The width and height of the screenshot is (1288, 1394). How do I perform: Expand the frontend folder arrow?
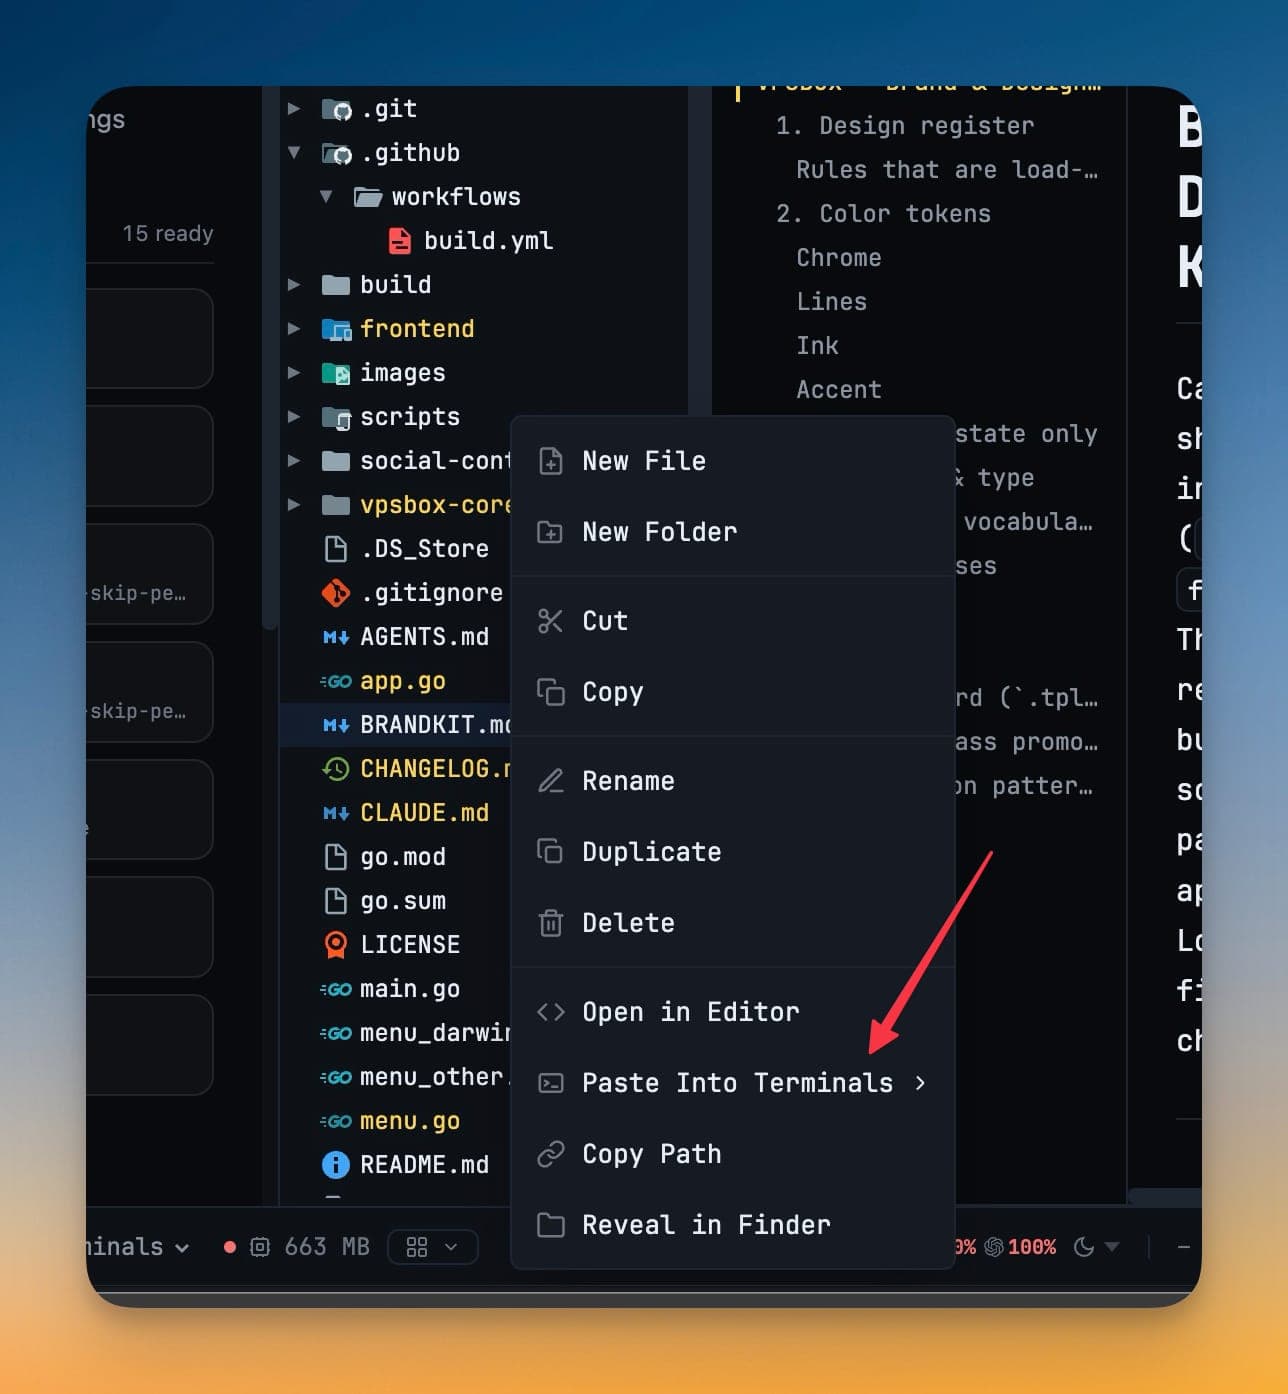(294, 329)
